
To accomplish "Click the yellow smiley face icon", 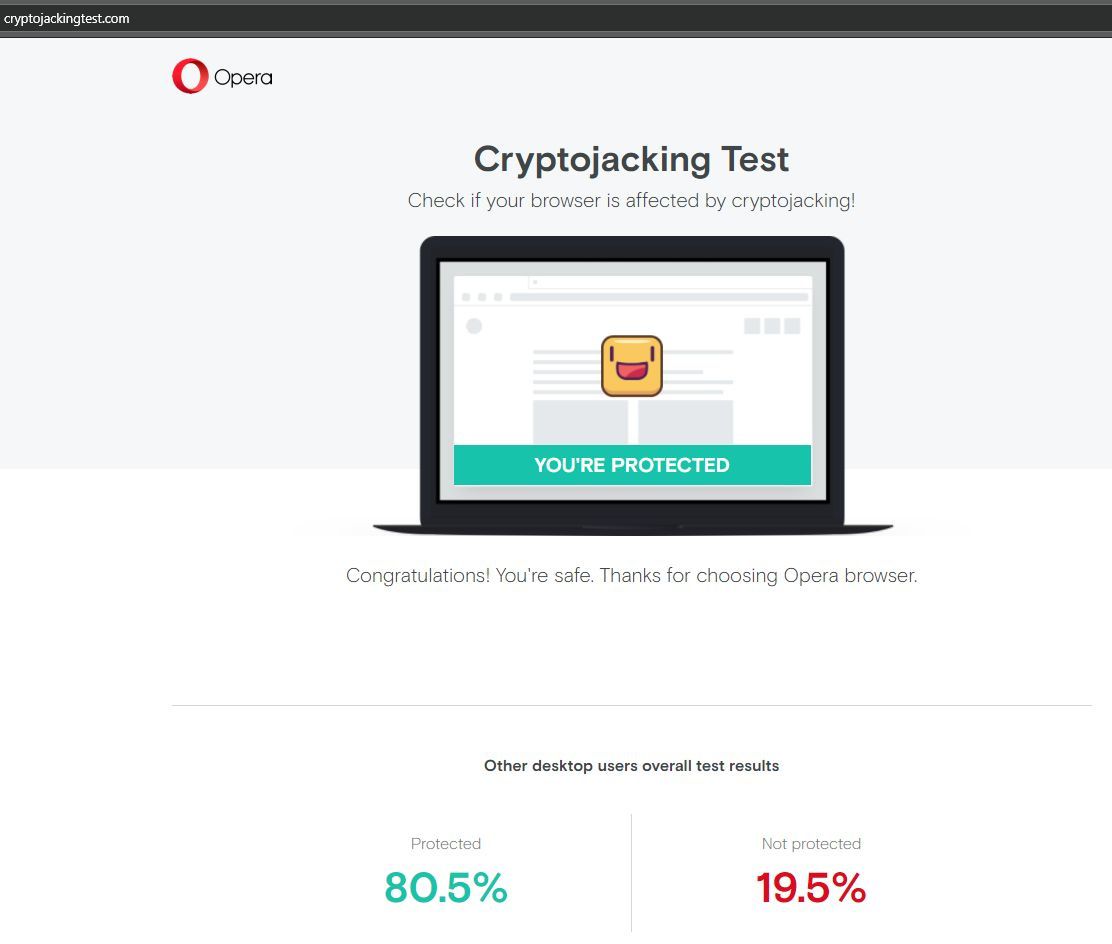I will point(632,366).
